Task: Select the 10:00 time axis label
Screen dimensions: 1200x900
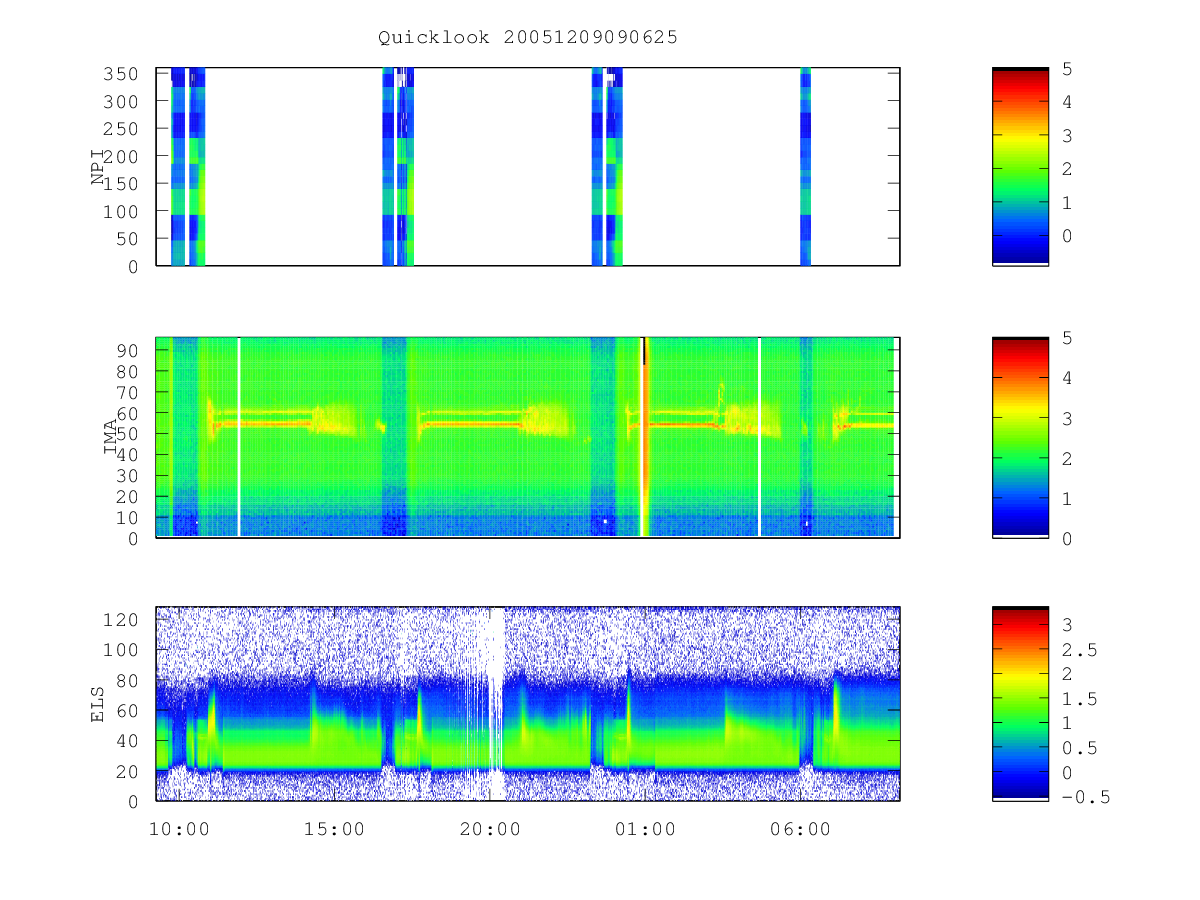Action: 179,829
